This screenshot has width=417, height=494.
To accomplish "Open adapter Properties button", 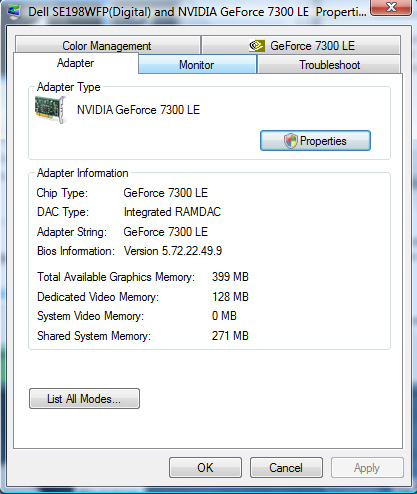I will pos(315,141).
